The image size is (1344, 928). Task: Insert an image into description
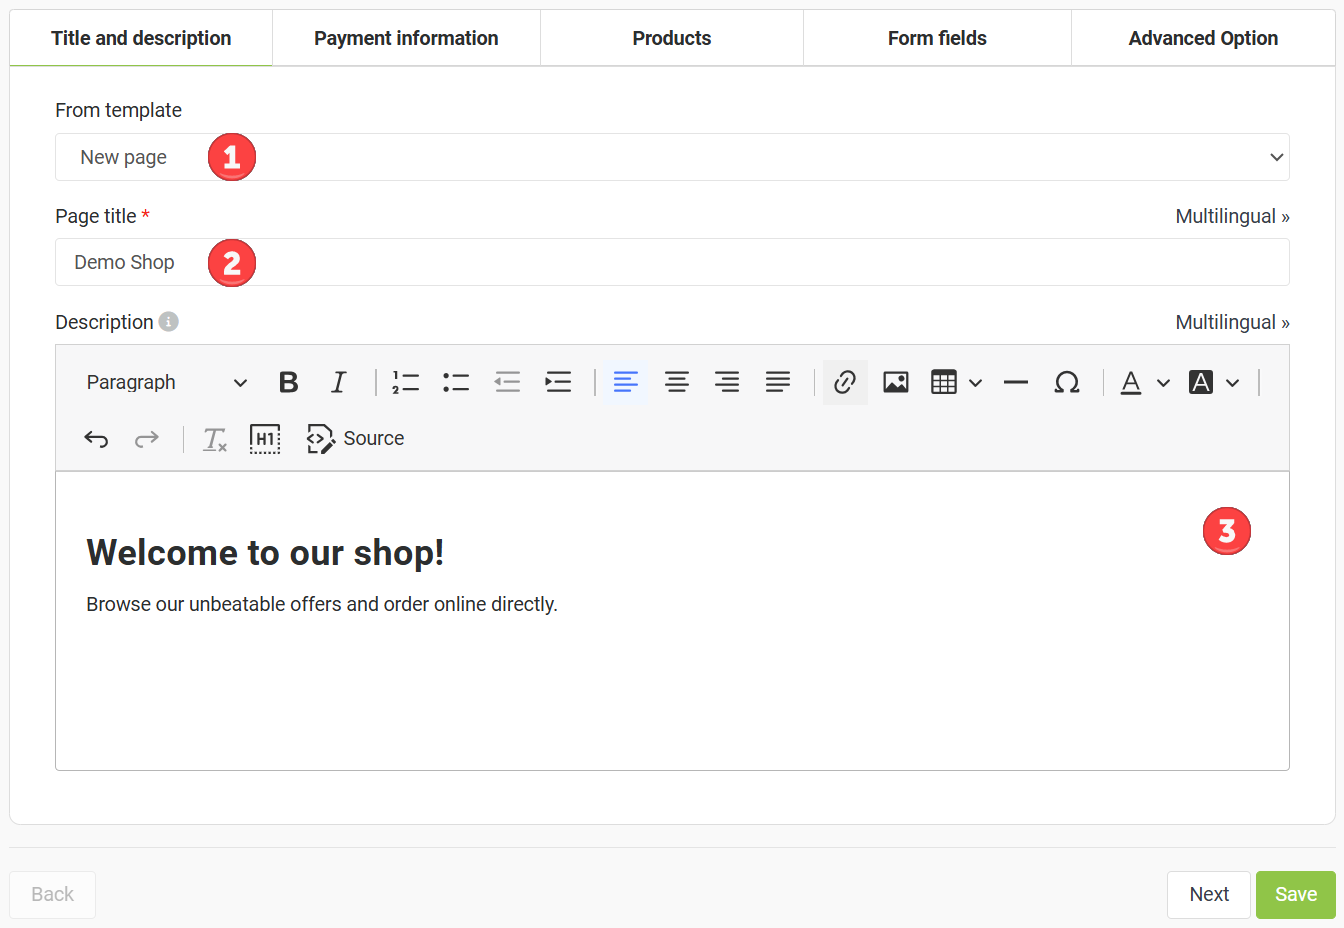point(896,382)
